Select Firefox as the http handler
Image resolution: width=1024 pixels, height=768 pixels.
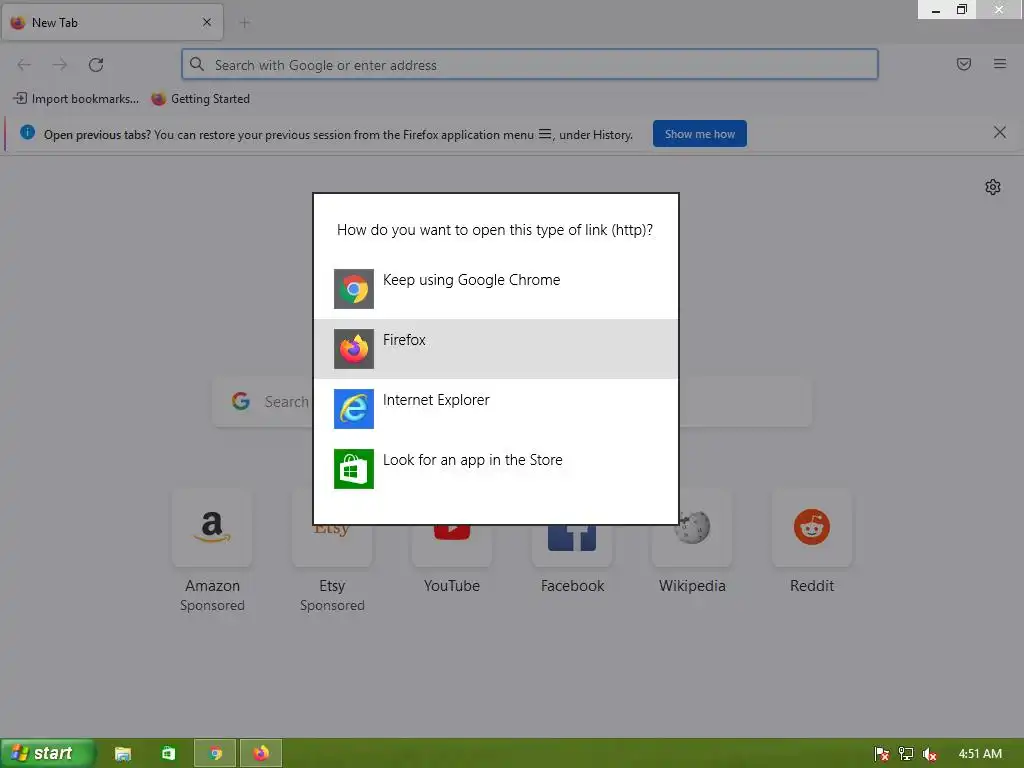coord(496,349)
